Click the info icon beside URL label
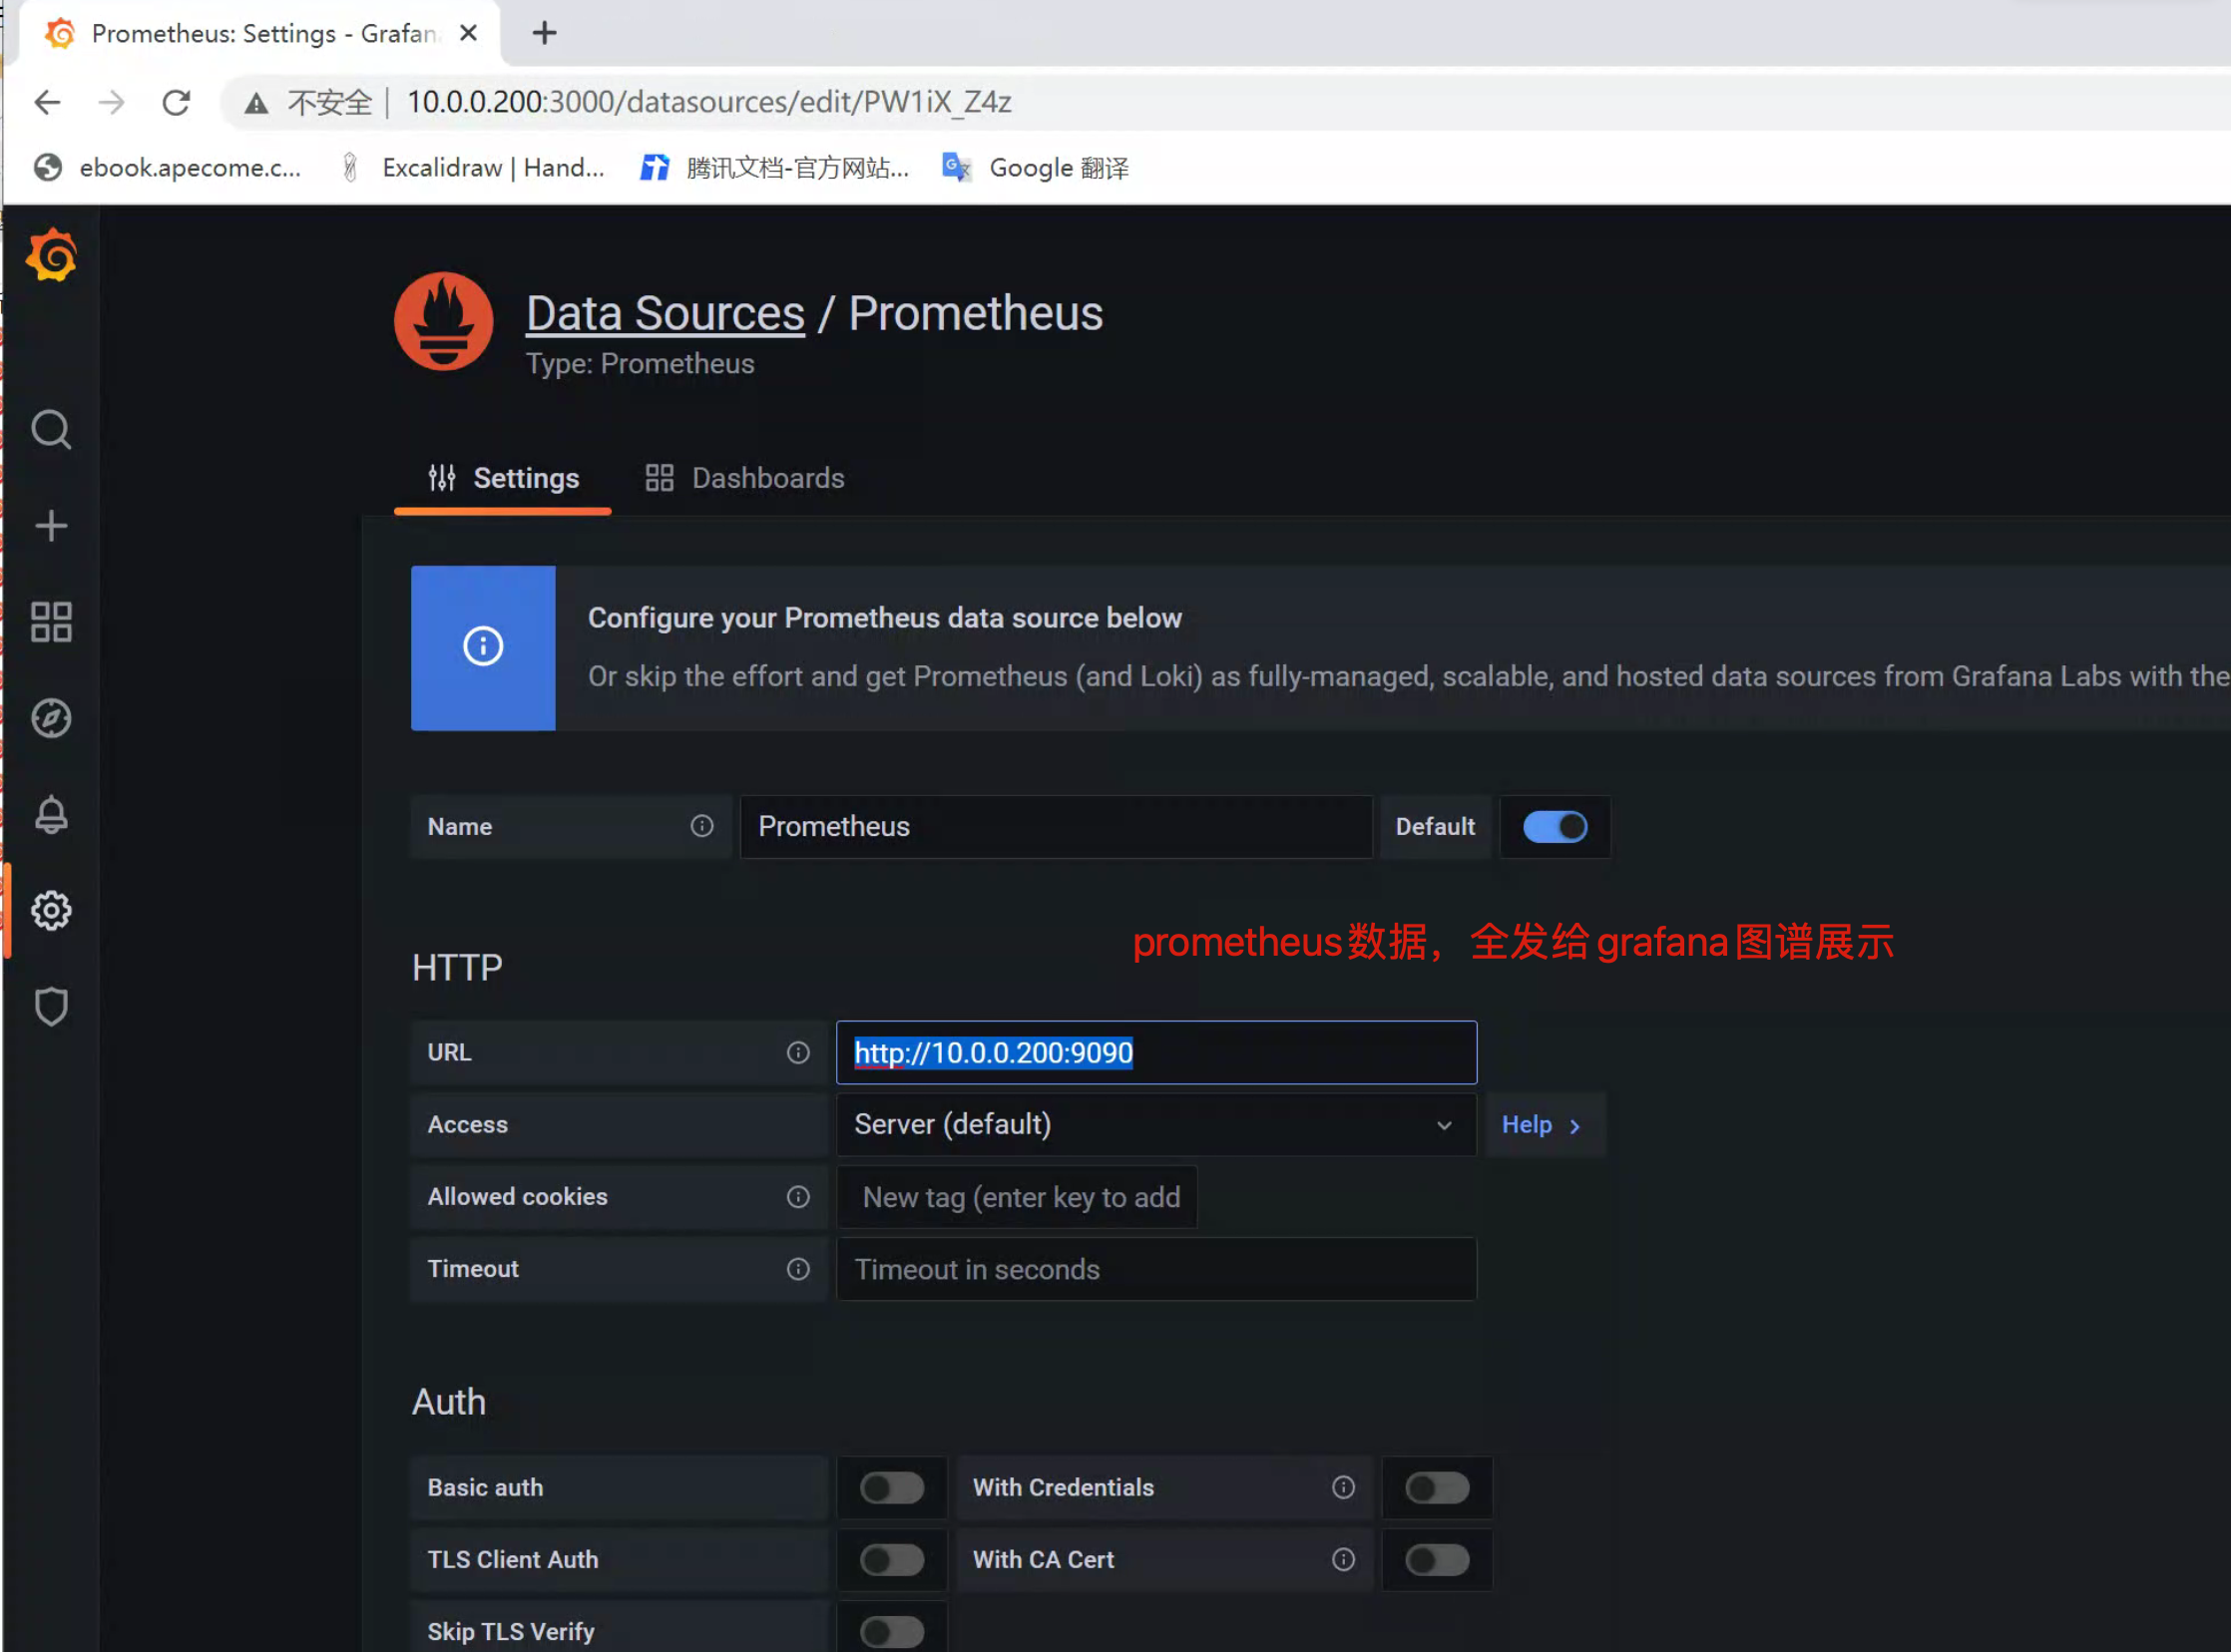Viewport: 2231px width, 1652px height. 798,1052
